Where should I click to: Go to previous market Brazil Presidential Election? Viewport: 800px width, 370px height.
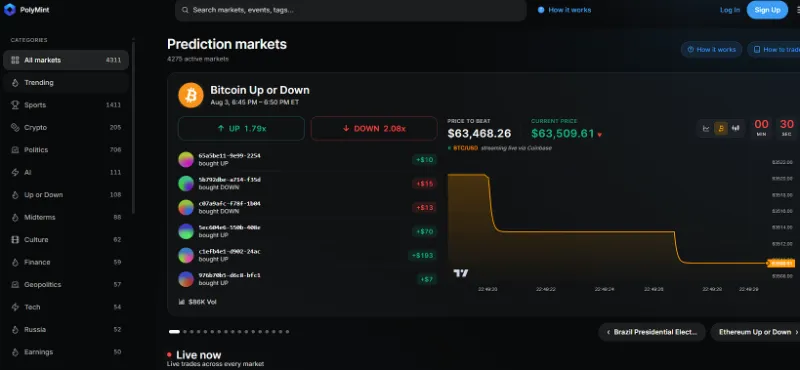click(652, 332)
